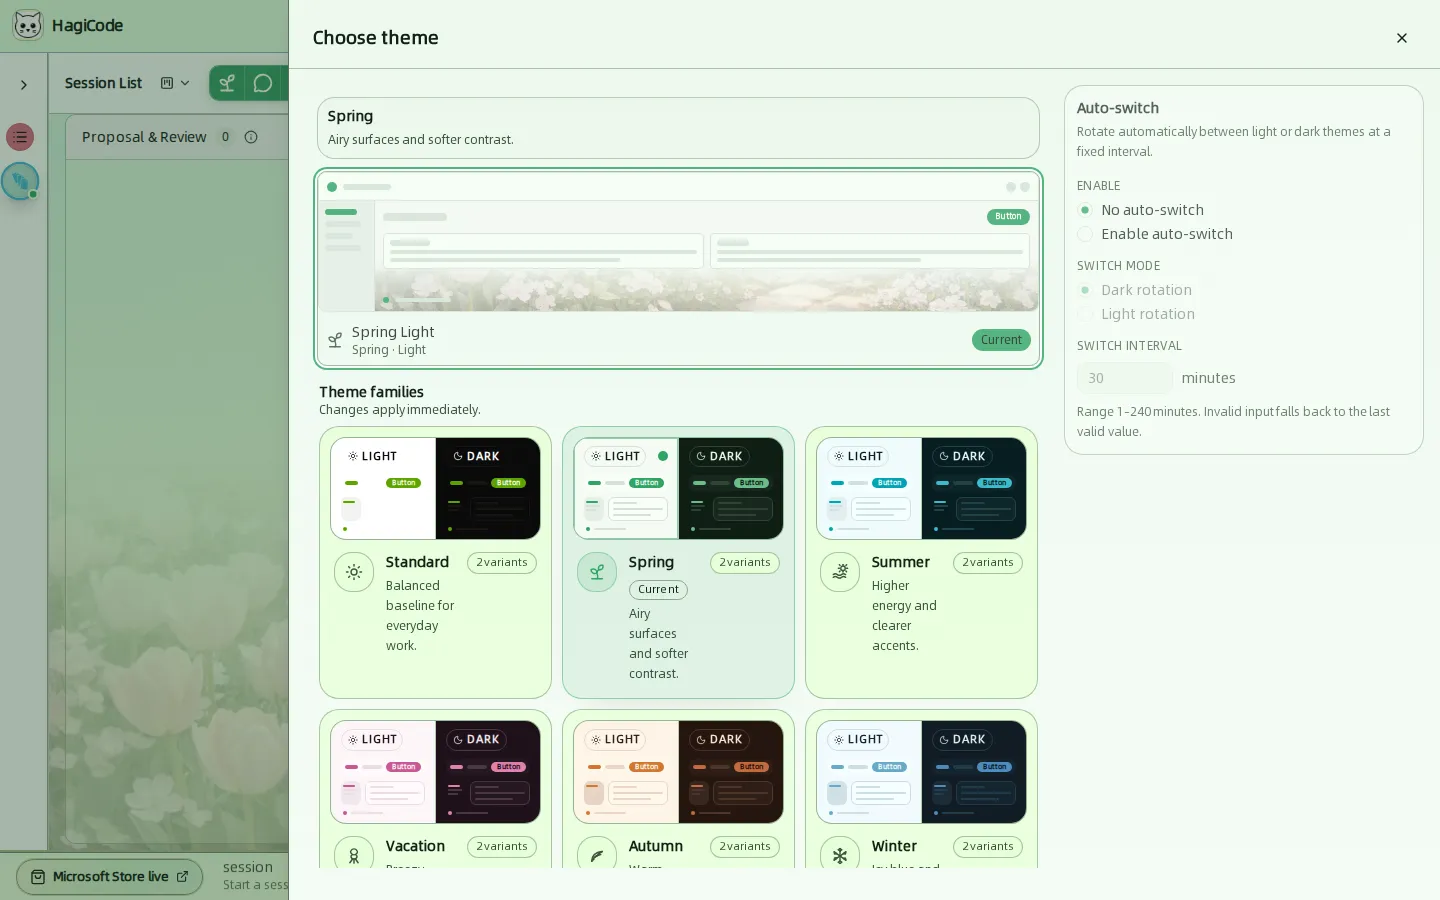Select Enable auto-switch radio button

pos(1085,234)
